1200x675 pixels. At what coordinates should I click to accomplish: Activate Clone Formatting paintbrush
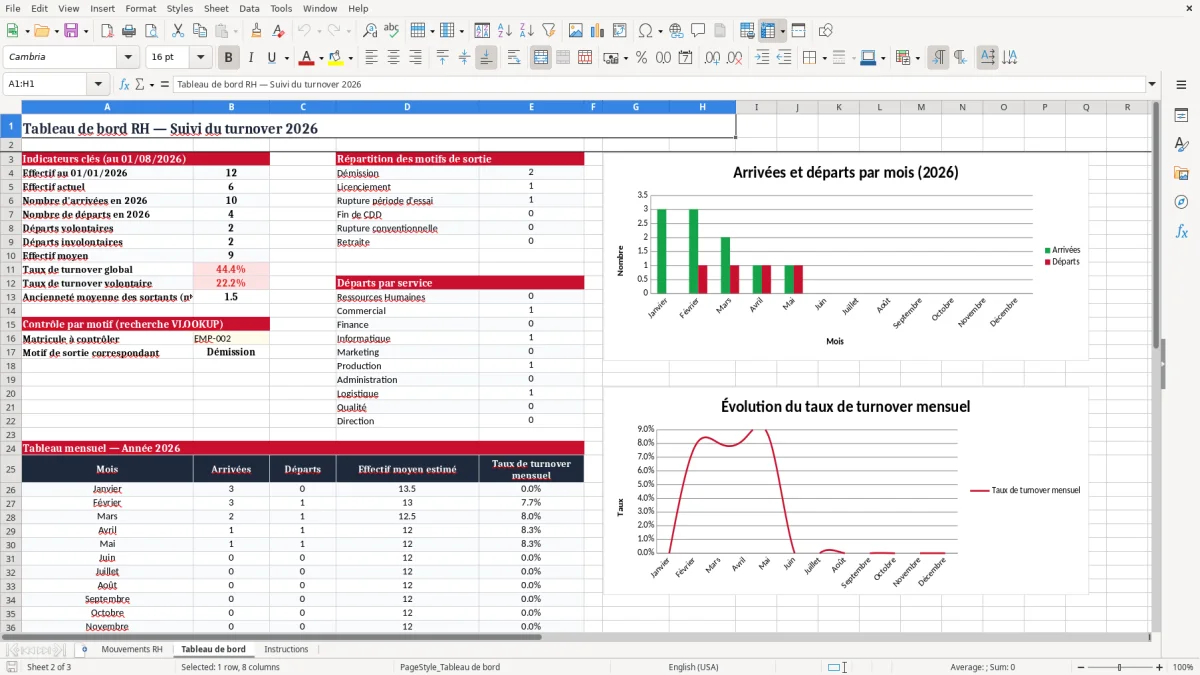tap(256, 31)
